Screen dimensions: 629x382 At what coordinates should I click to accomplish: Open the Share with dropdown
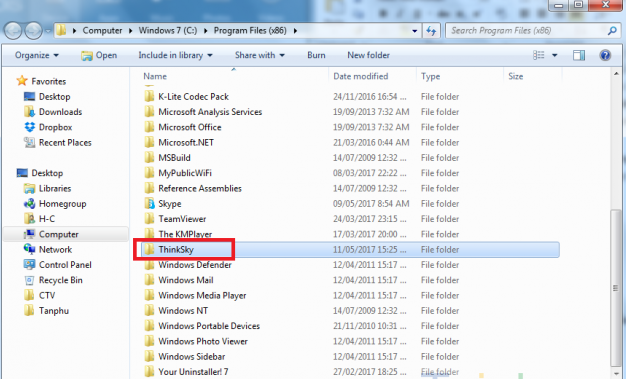[x=260, y=55]
